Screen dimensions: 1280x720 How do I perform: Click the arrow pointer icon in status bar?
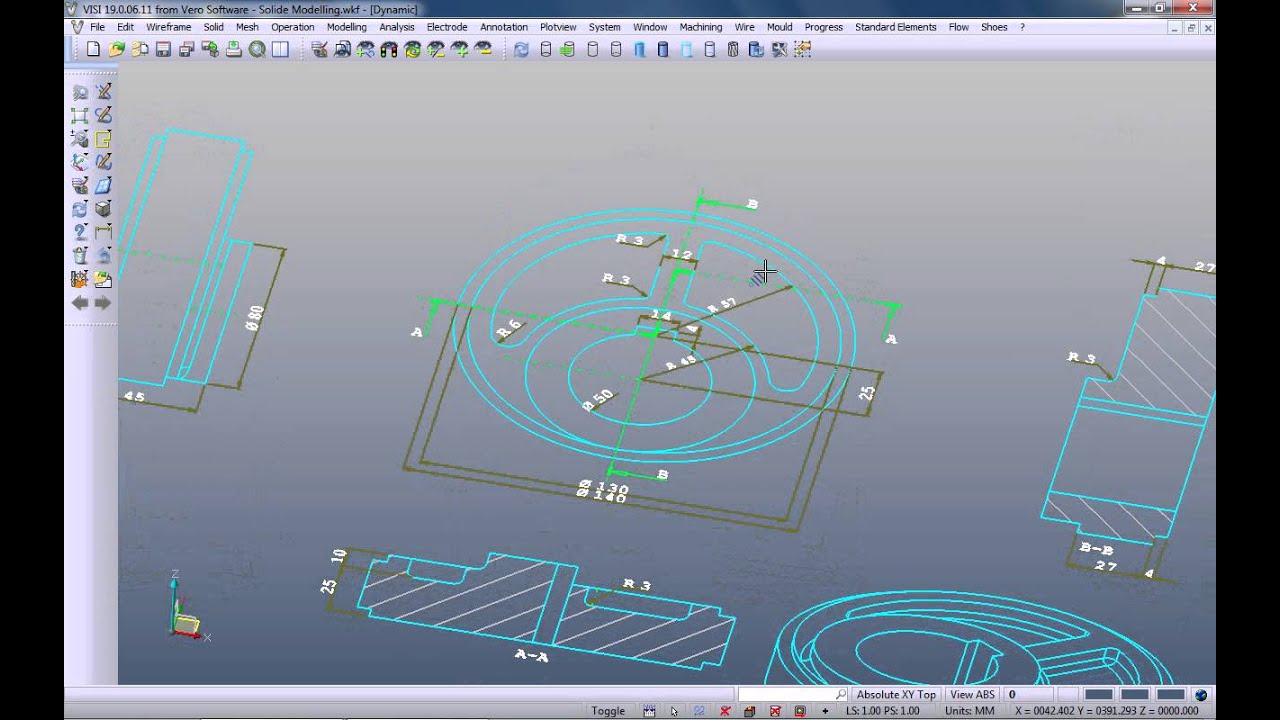click(674, 711)
